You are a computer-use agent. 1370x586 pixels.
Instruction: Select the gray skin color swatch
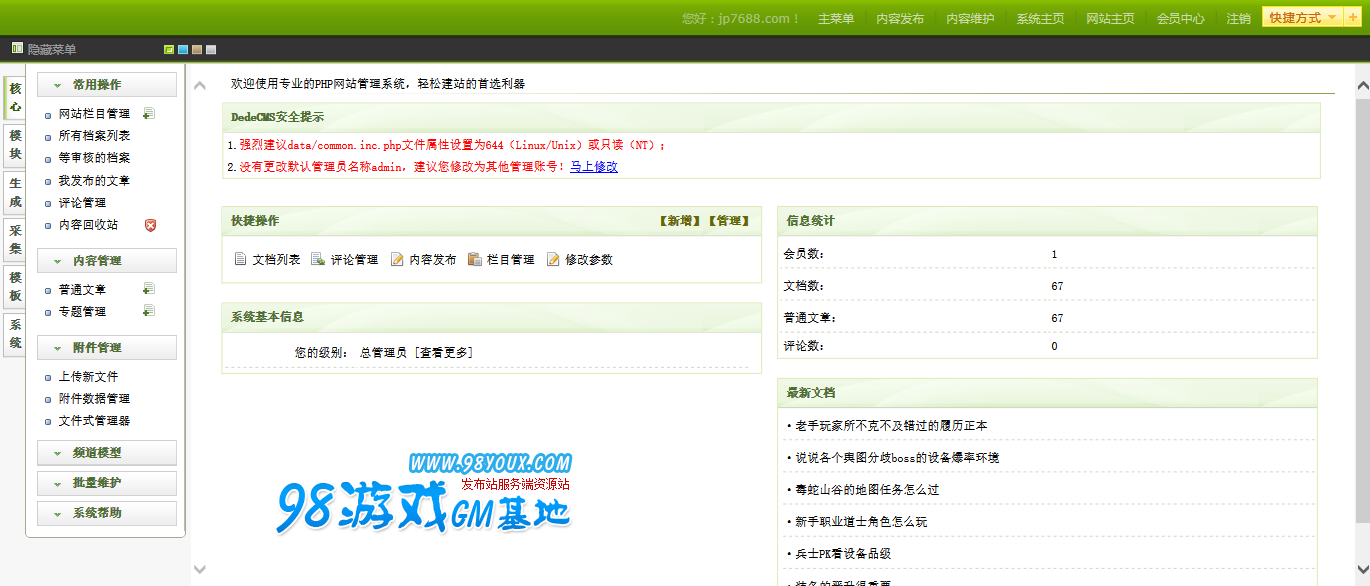[x=211, y=49]
